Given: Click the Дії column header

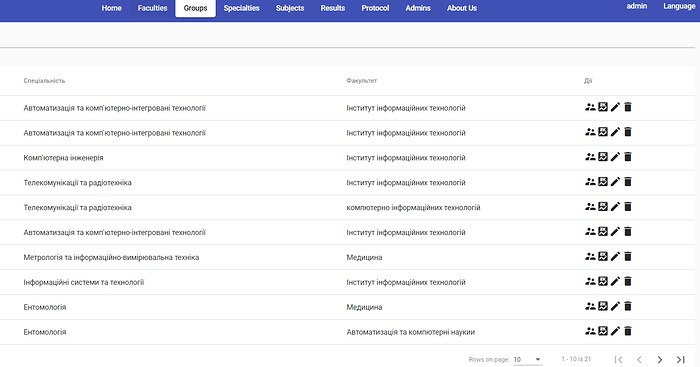Looking at the screenshot, I should tap(588, 81).
